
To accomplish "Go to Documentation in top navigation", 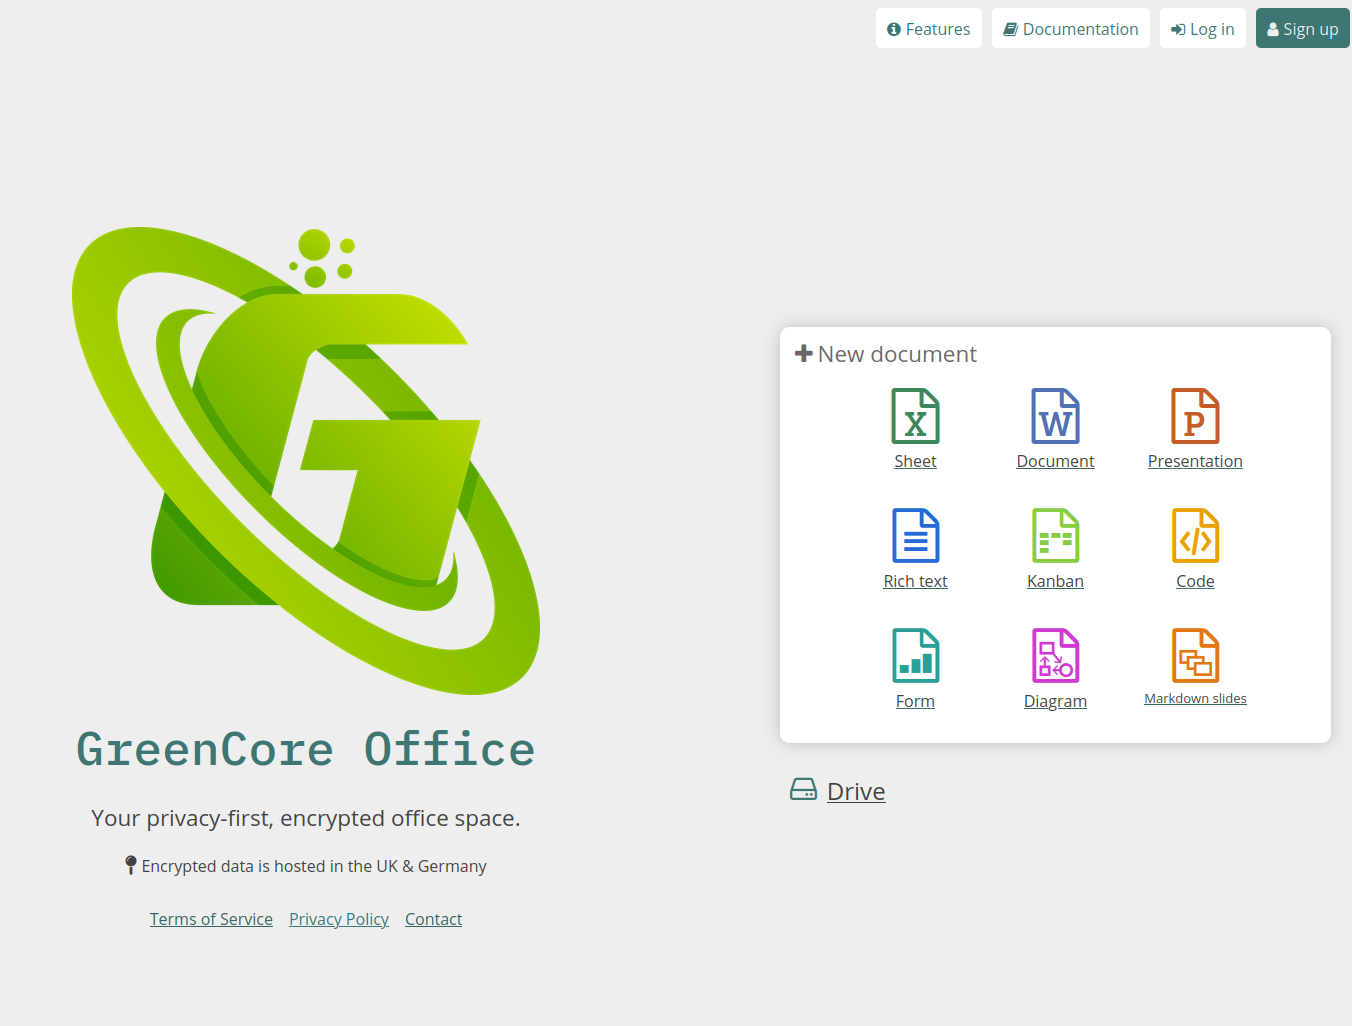I will tap(1070, 29).
